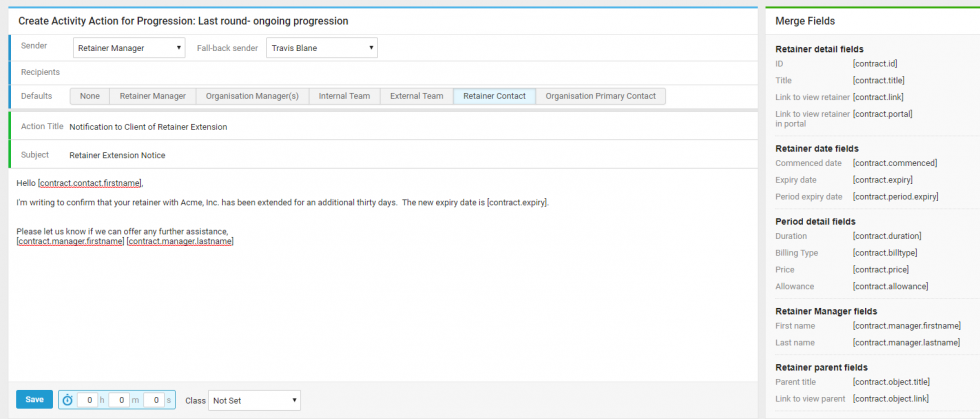Click the Action Title input field
The width and height of the screenshot is (980, 419).
pyautogui.click(x=400, y=127)
